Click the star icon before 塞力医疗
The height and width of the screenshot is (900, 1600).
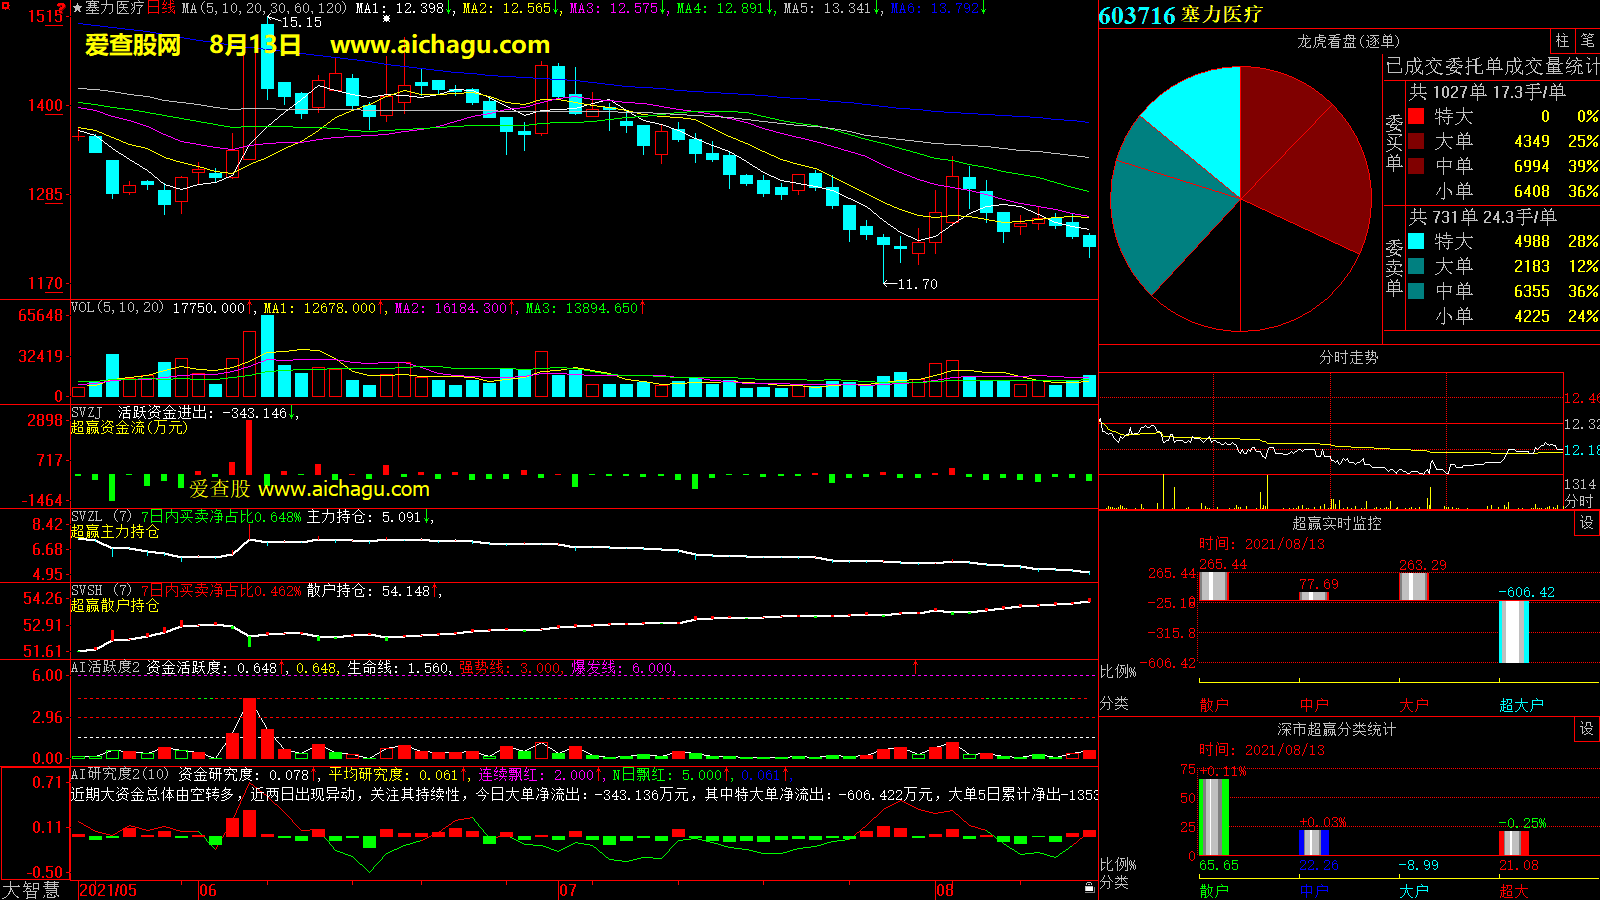78,8
